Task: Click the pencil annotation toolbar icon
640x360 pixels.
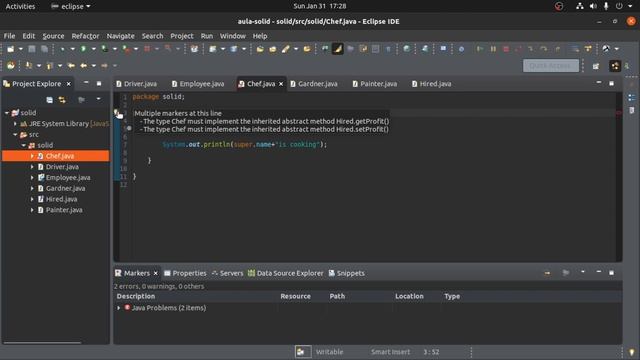Action: click(285, 49)
